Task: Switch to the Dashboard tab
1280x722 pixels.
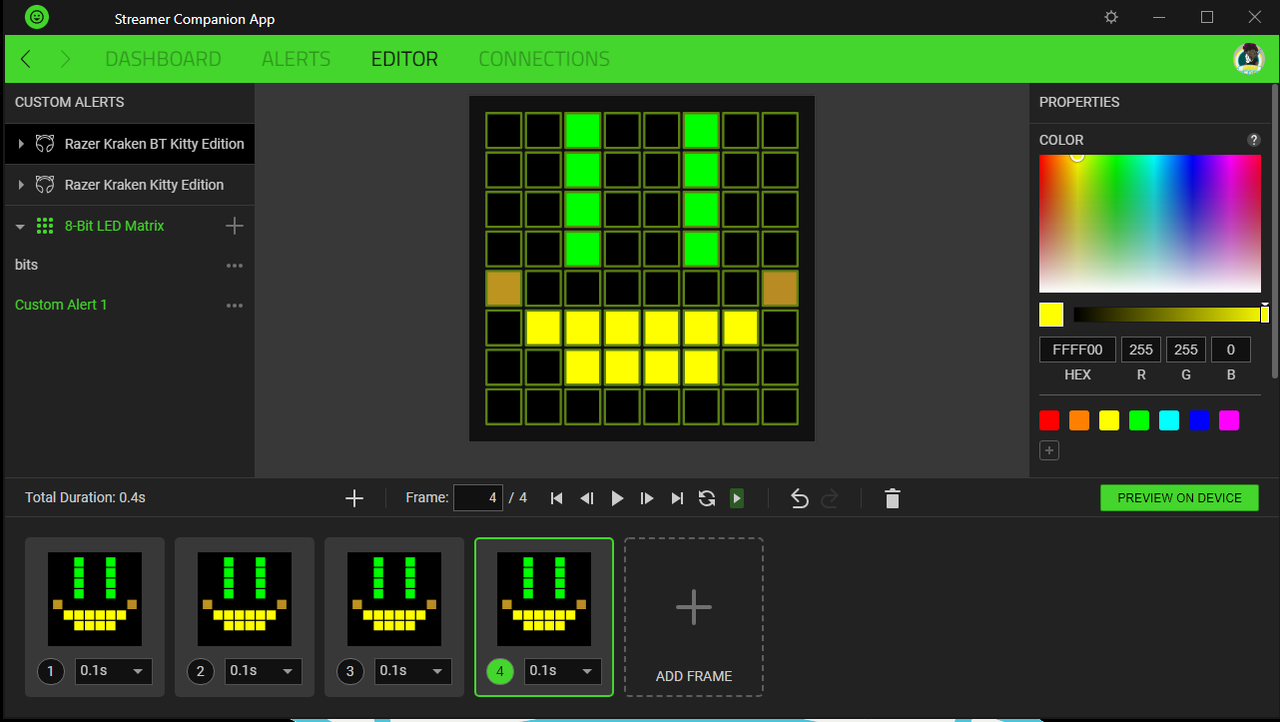Action: point(163,59)
